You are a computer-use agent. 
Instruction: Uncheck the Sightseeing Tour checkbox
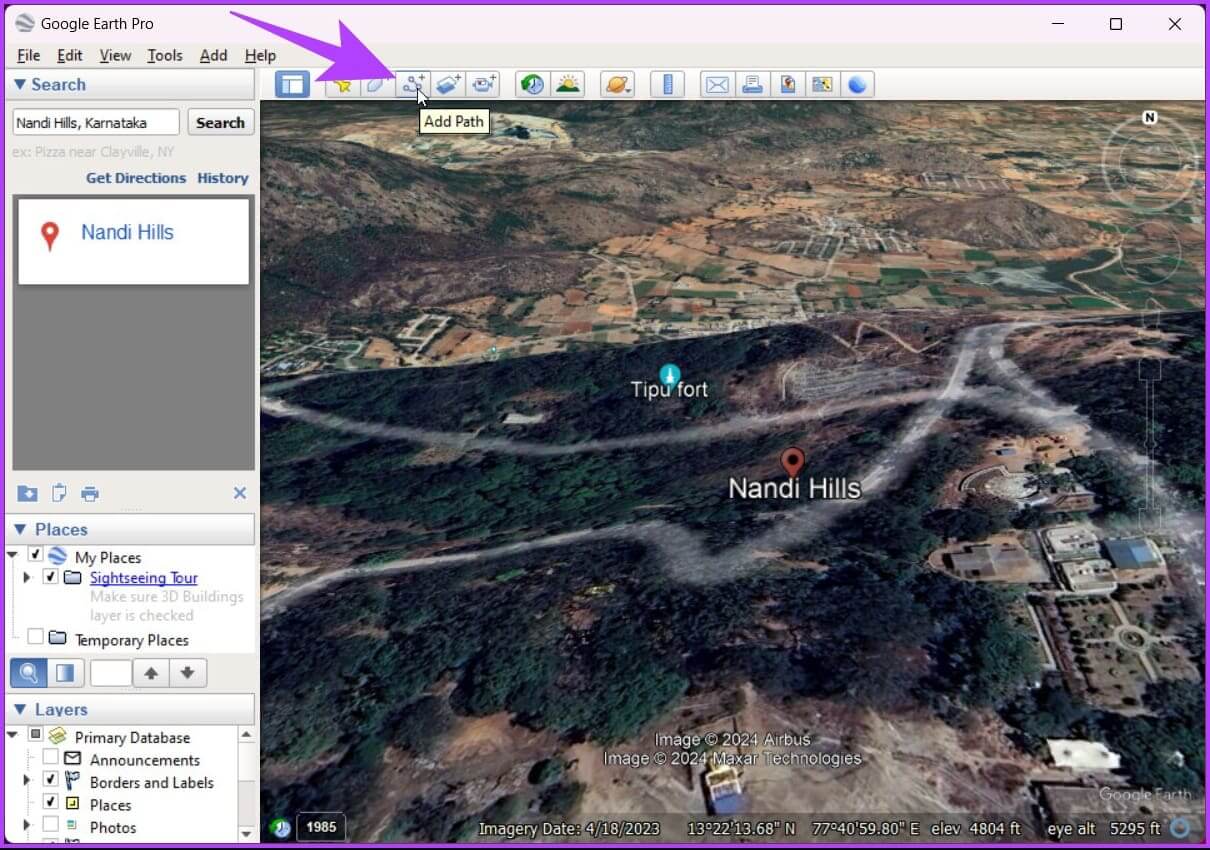(x=50, y=577)
